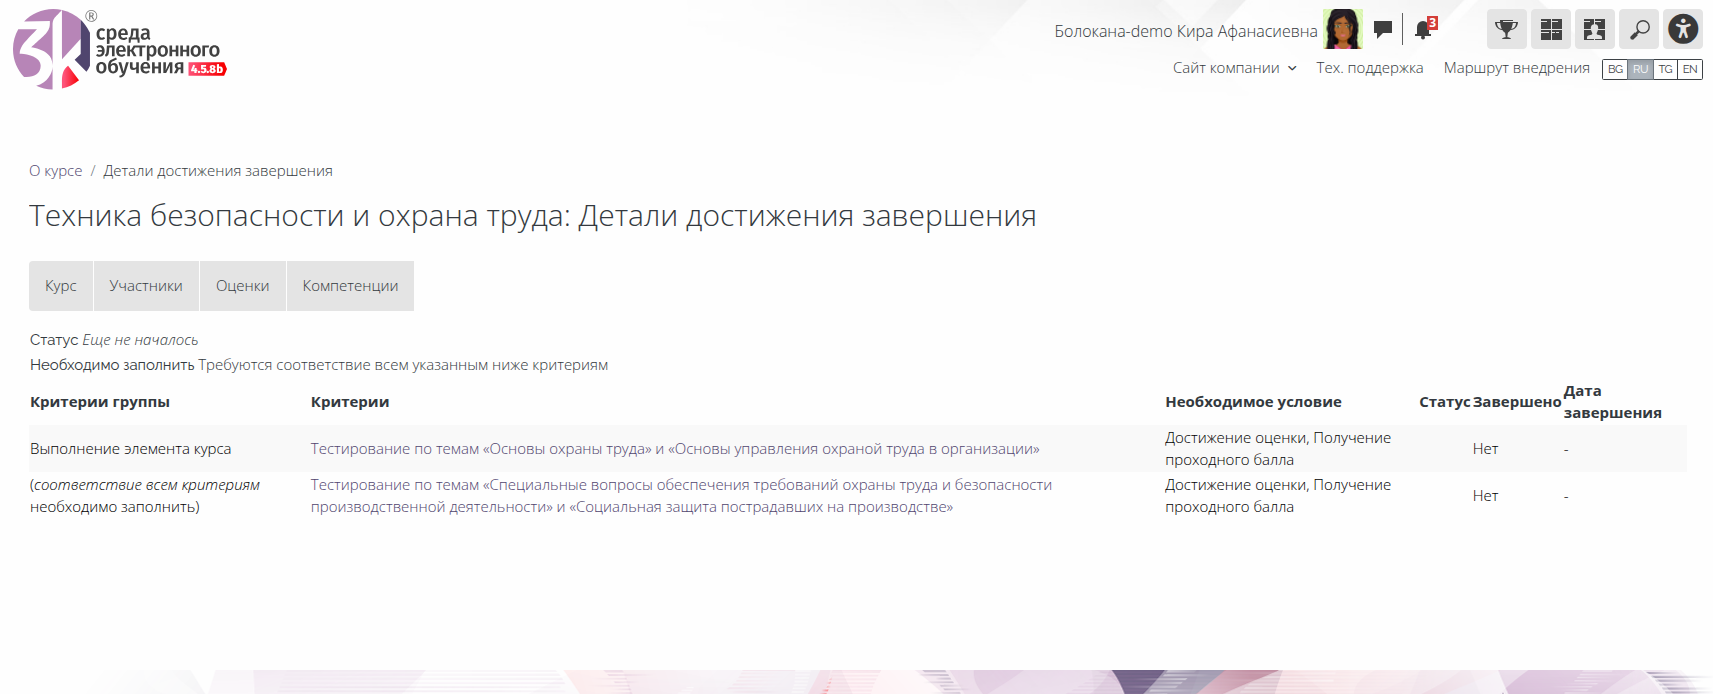Open the accessibility options icon
This screenshot has height=694, width=1713.
1683,30
